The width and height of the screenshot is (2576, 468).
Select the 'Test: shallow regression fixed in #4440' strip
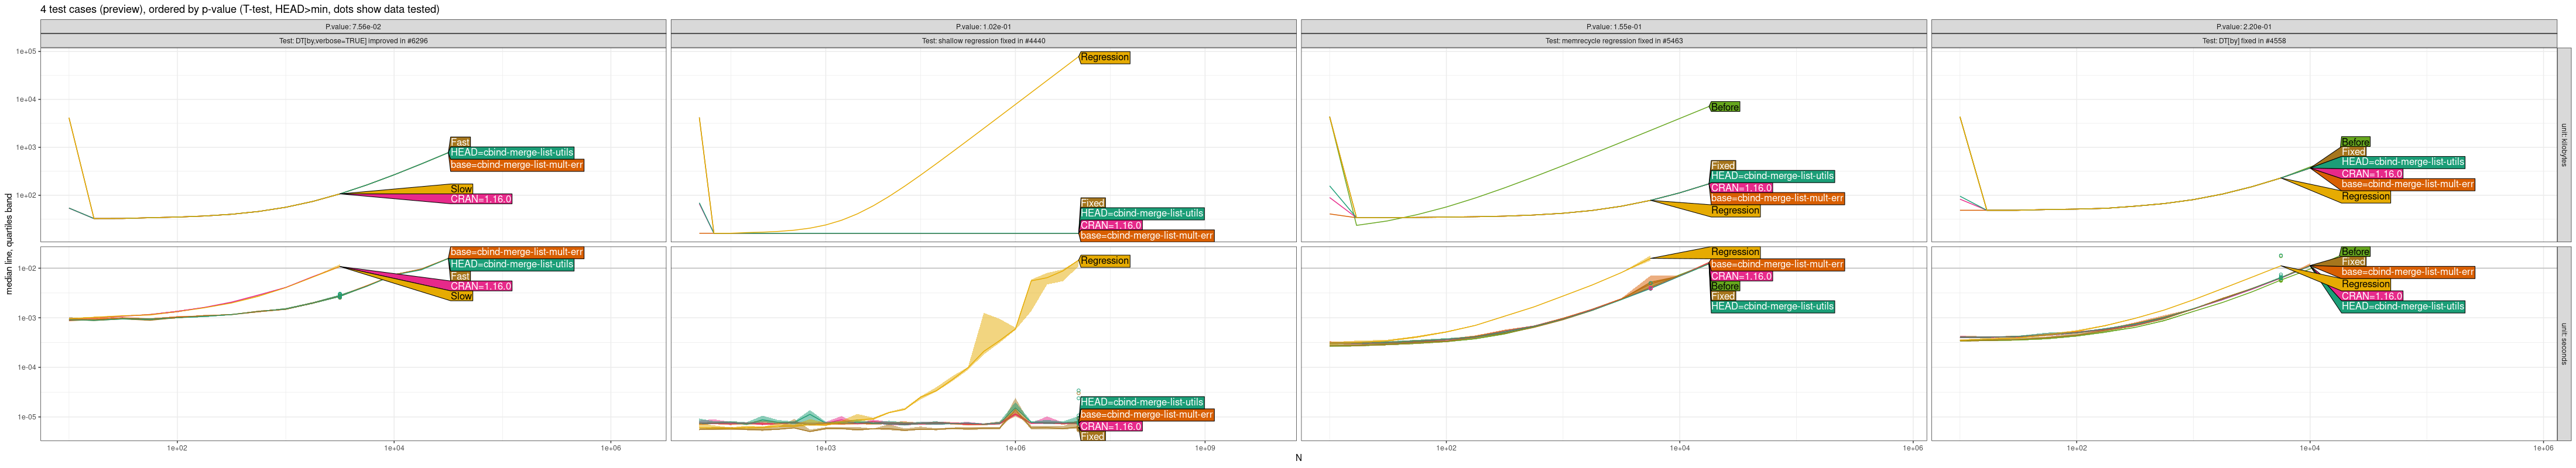(x=983, y=41)
